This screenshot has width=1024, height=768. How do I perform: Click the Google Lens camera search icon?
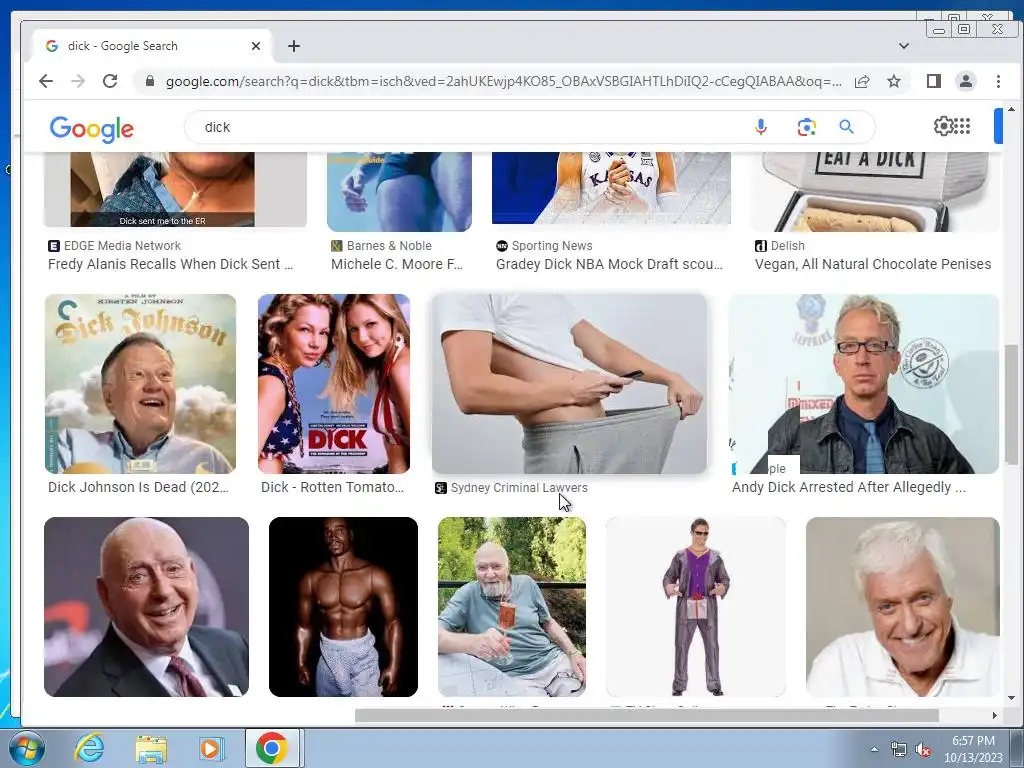[807, 127]
